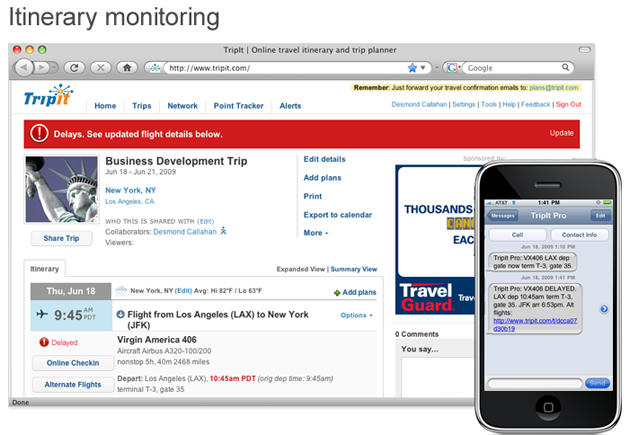The image size is (630, 435).
Task: Click the Travel Guard advertisement
Action: [x=435, y=239]
